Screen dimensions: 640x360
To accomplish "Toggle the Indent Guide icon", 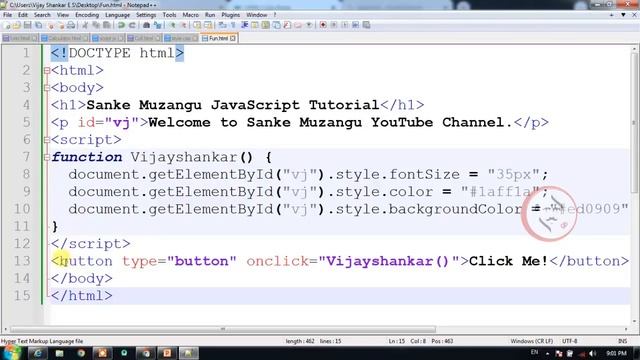I will point(244,25).
